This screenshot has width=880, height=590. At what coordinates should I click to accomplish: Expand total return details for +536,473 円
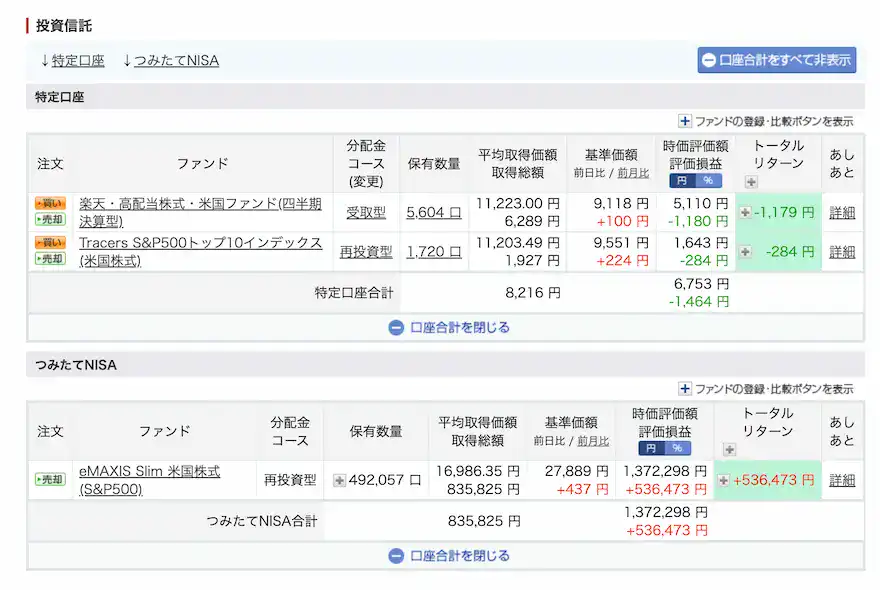723,480
